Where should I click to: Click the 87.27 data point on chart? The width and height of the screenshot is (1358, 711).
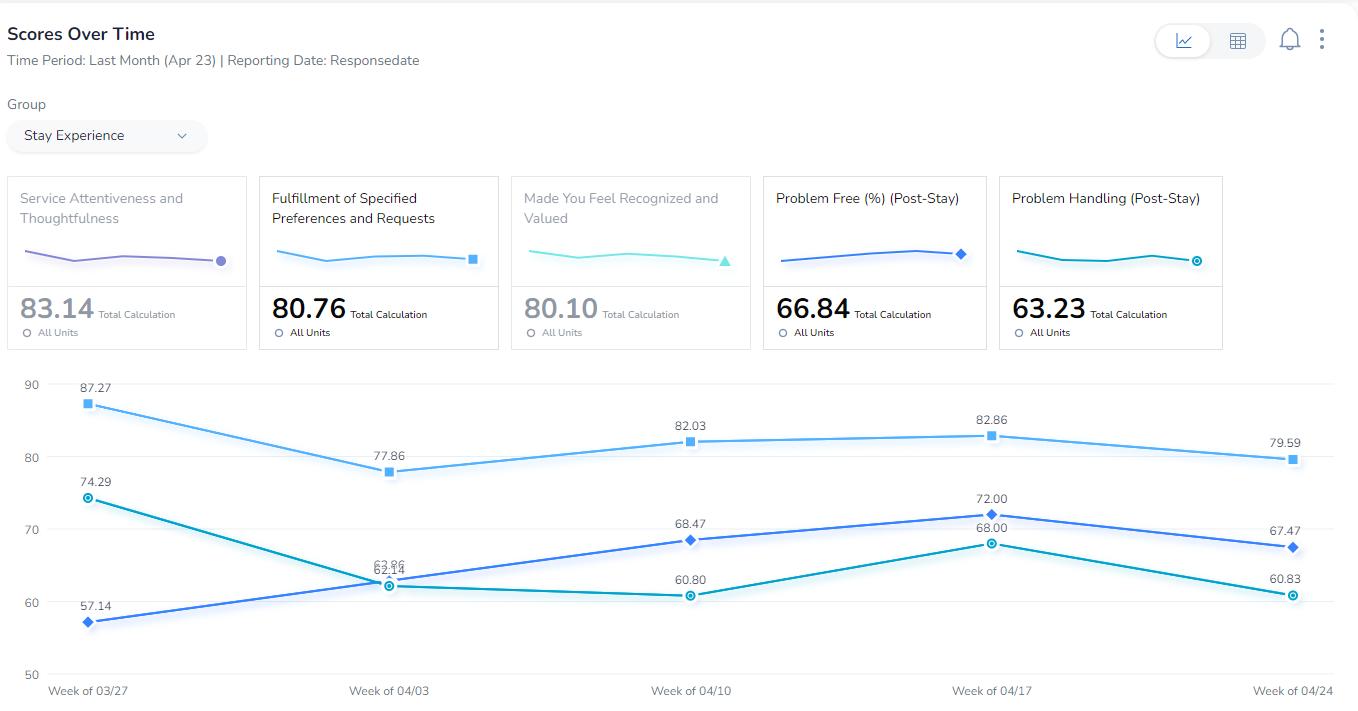coord(88,404)
